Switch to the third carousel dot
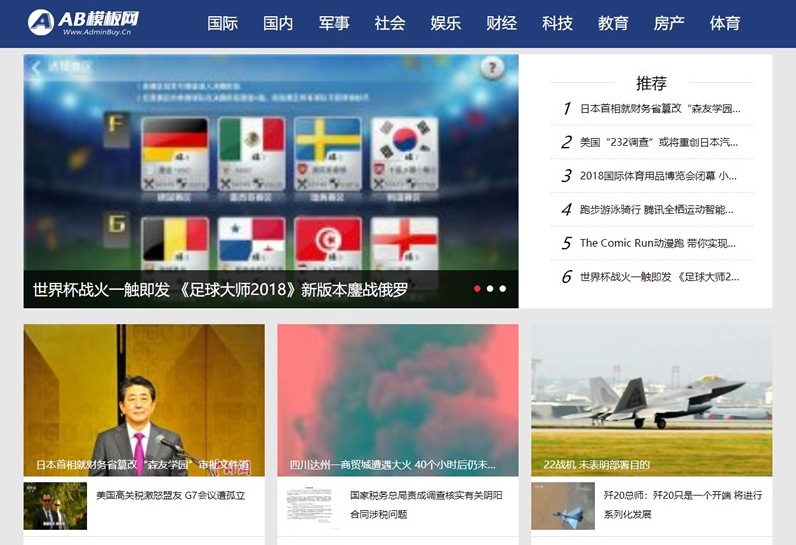796x545 pixels. click(x=503, y=289)
